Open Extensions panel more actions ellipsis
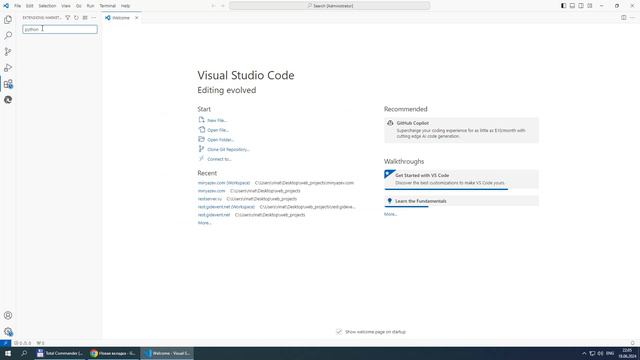The width and height of the screenshot is (640, 360). pos(93,18)
